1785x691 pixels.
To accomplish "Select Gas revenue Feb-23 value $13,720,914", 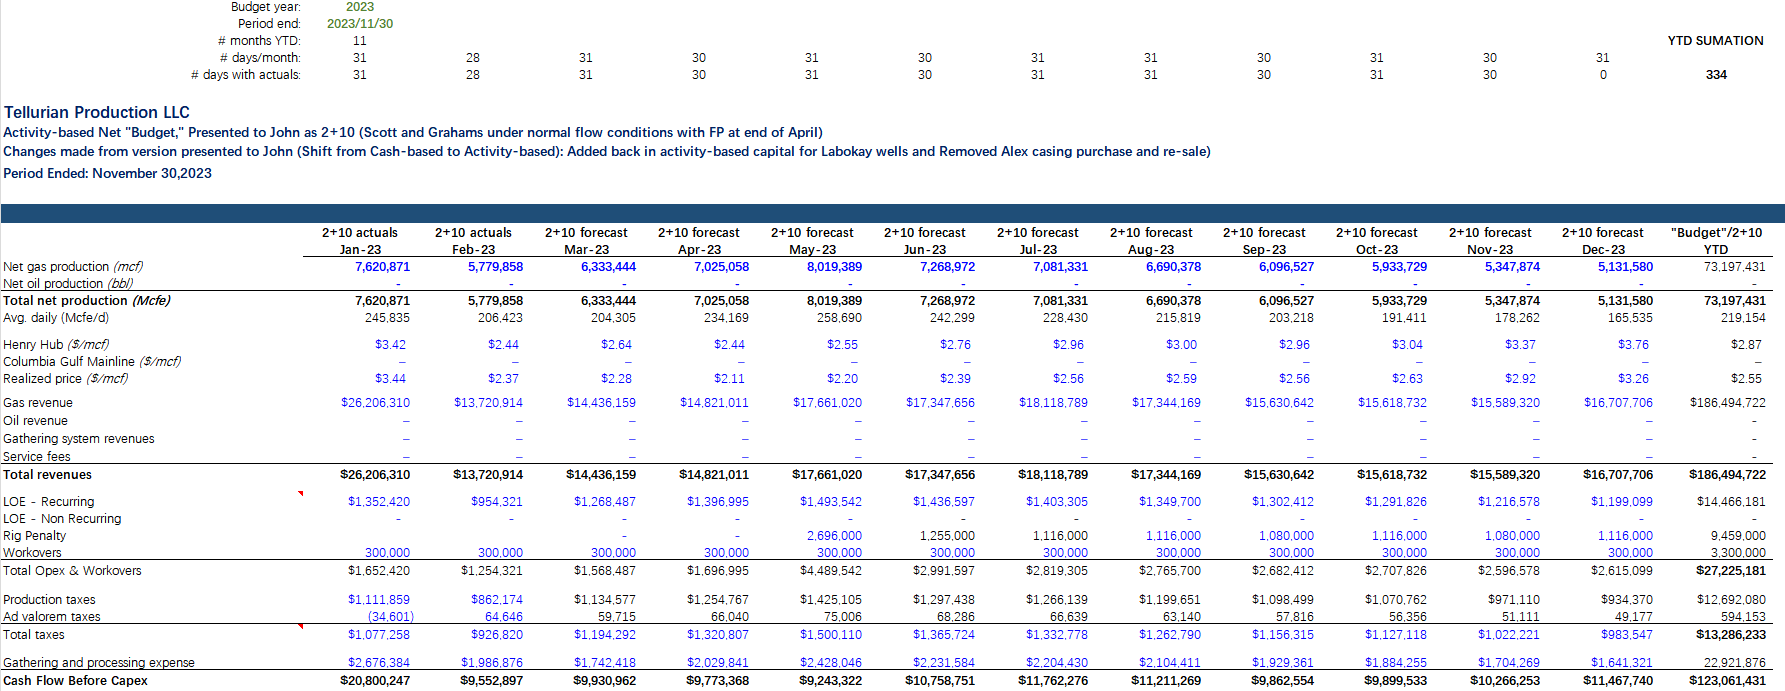I will tap(488, 403).
